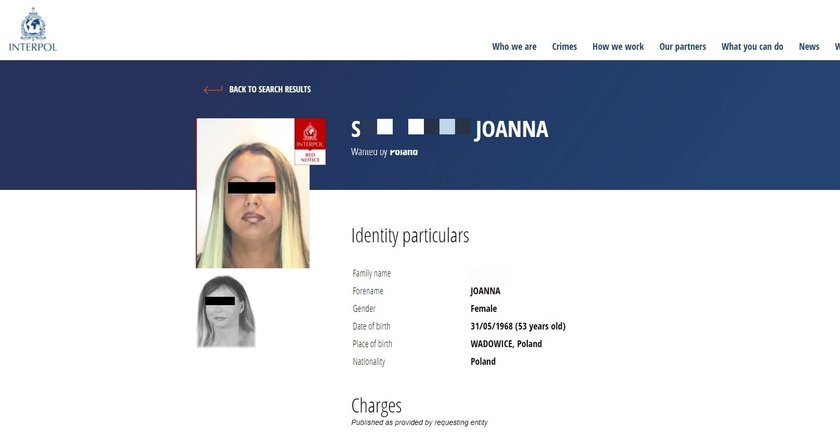This screenshot has width=840, height=440.
Task: Select the black-and-white thumbnail photo
Action: click(x=226, y=311)
